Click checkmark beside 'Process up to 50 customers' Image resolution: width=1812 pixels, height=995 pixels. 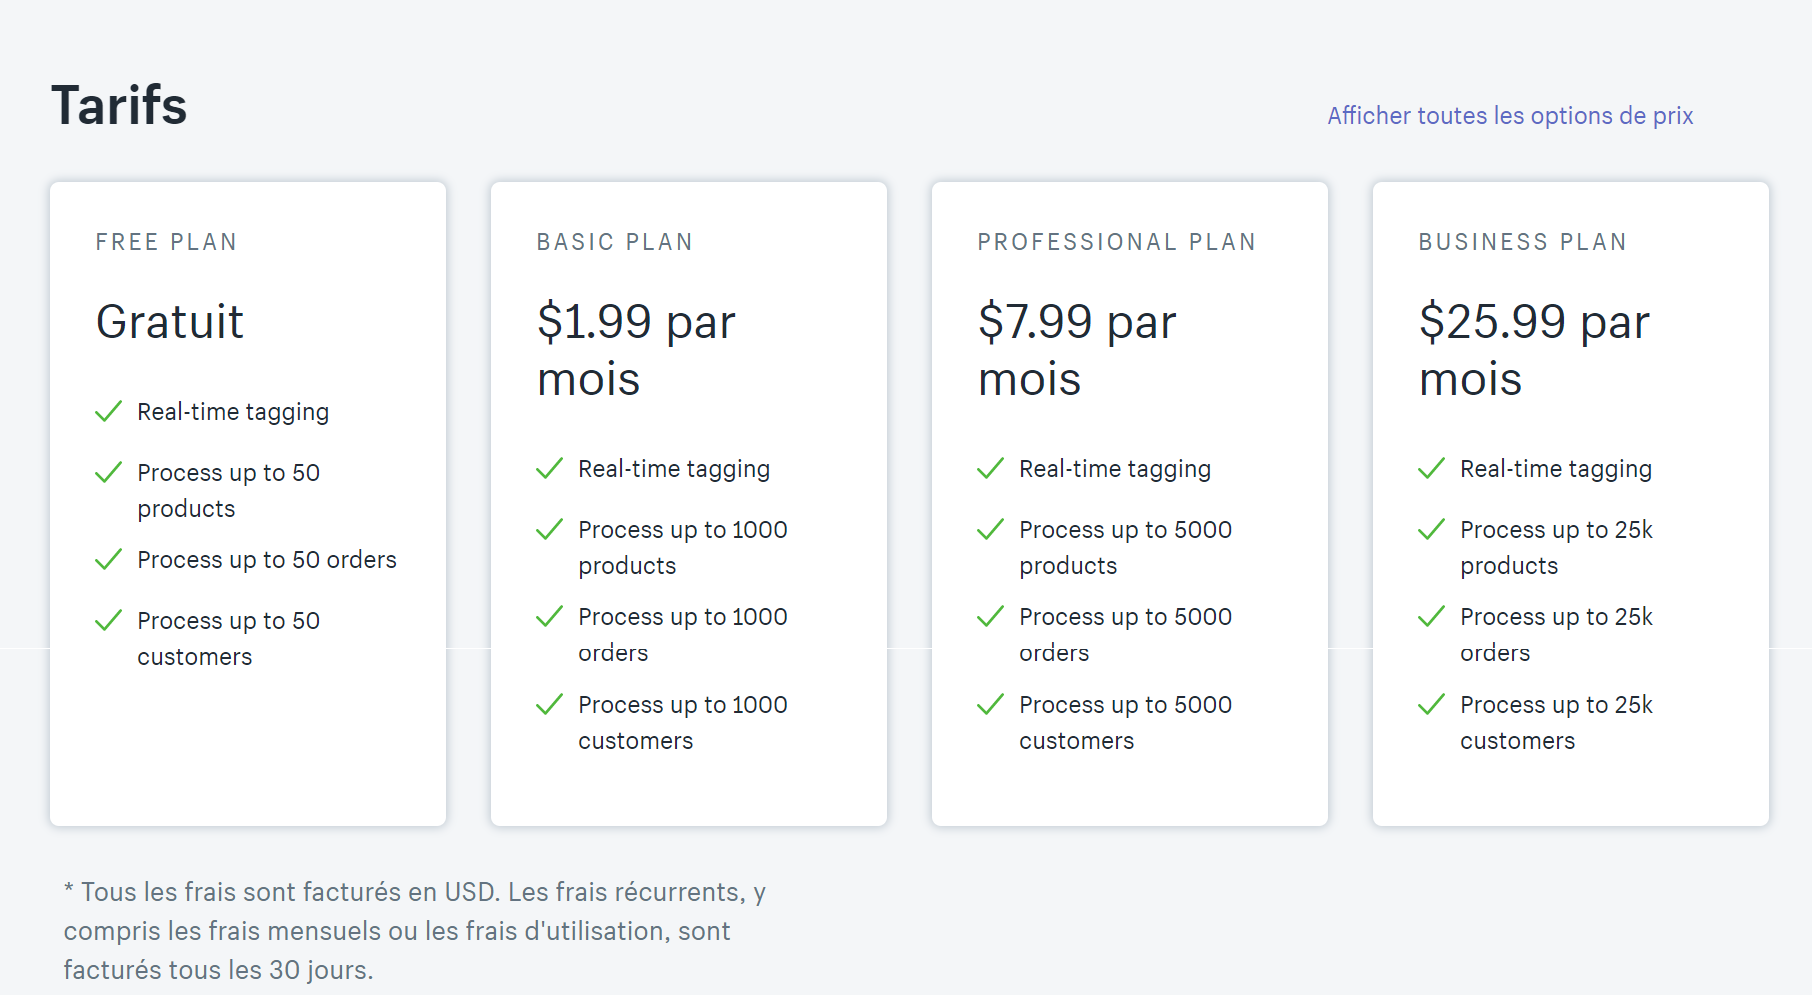pyautogui.click(x=108, y=621)
